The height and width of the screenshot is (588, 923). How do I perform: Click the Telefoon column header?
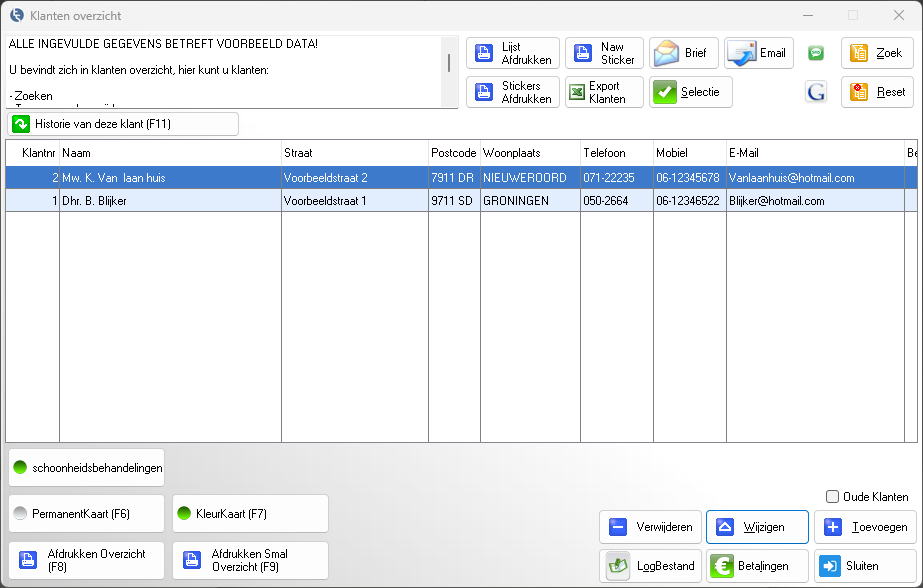[x=617, y=153]
